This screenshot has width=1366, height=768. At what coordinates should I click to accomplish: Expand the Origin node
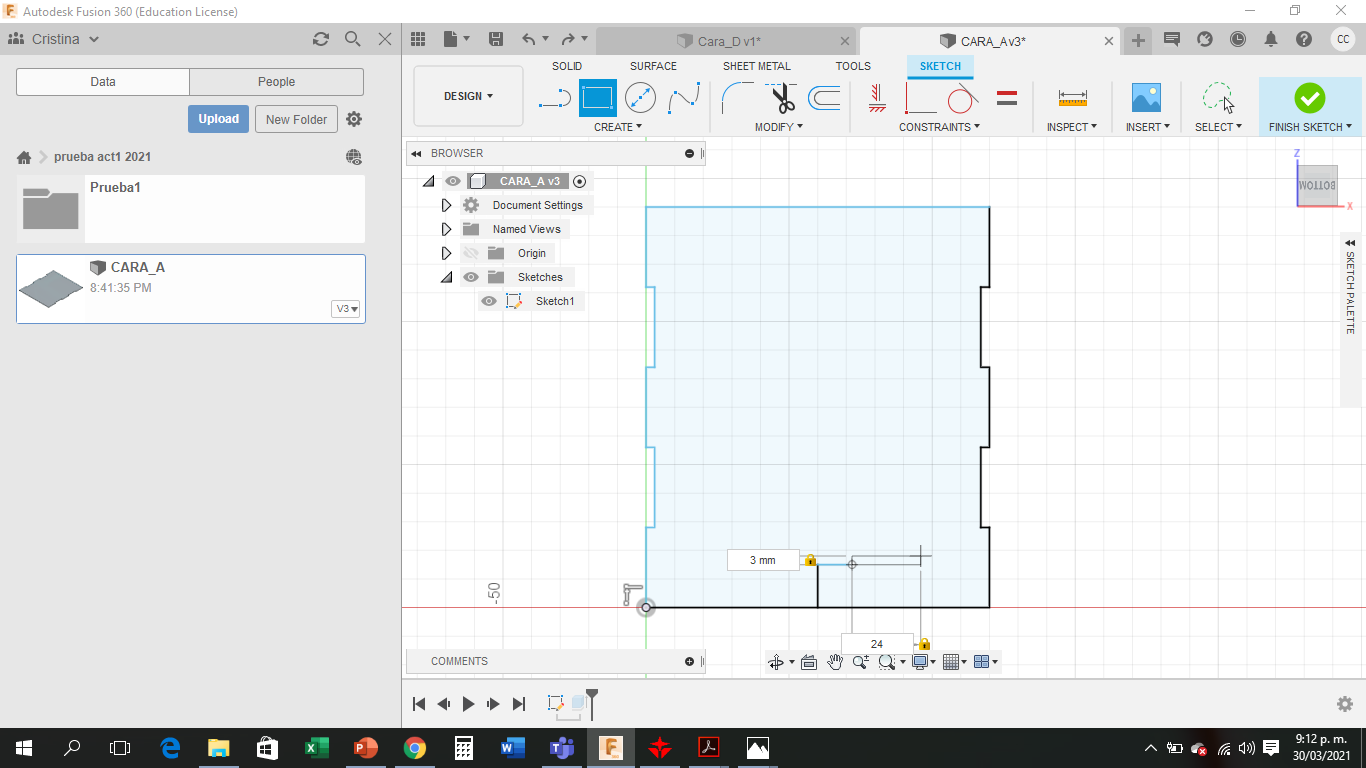click(446, 253)
